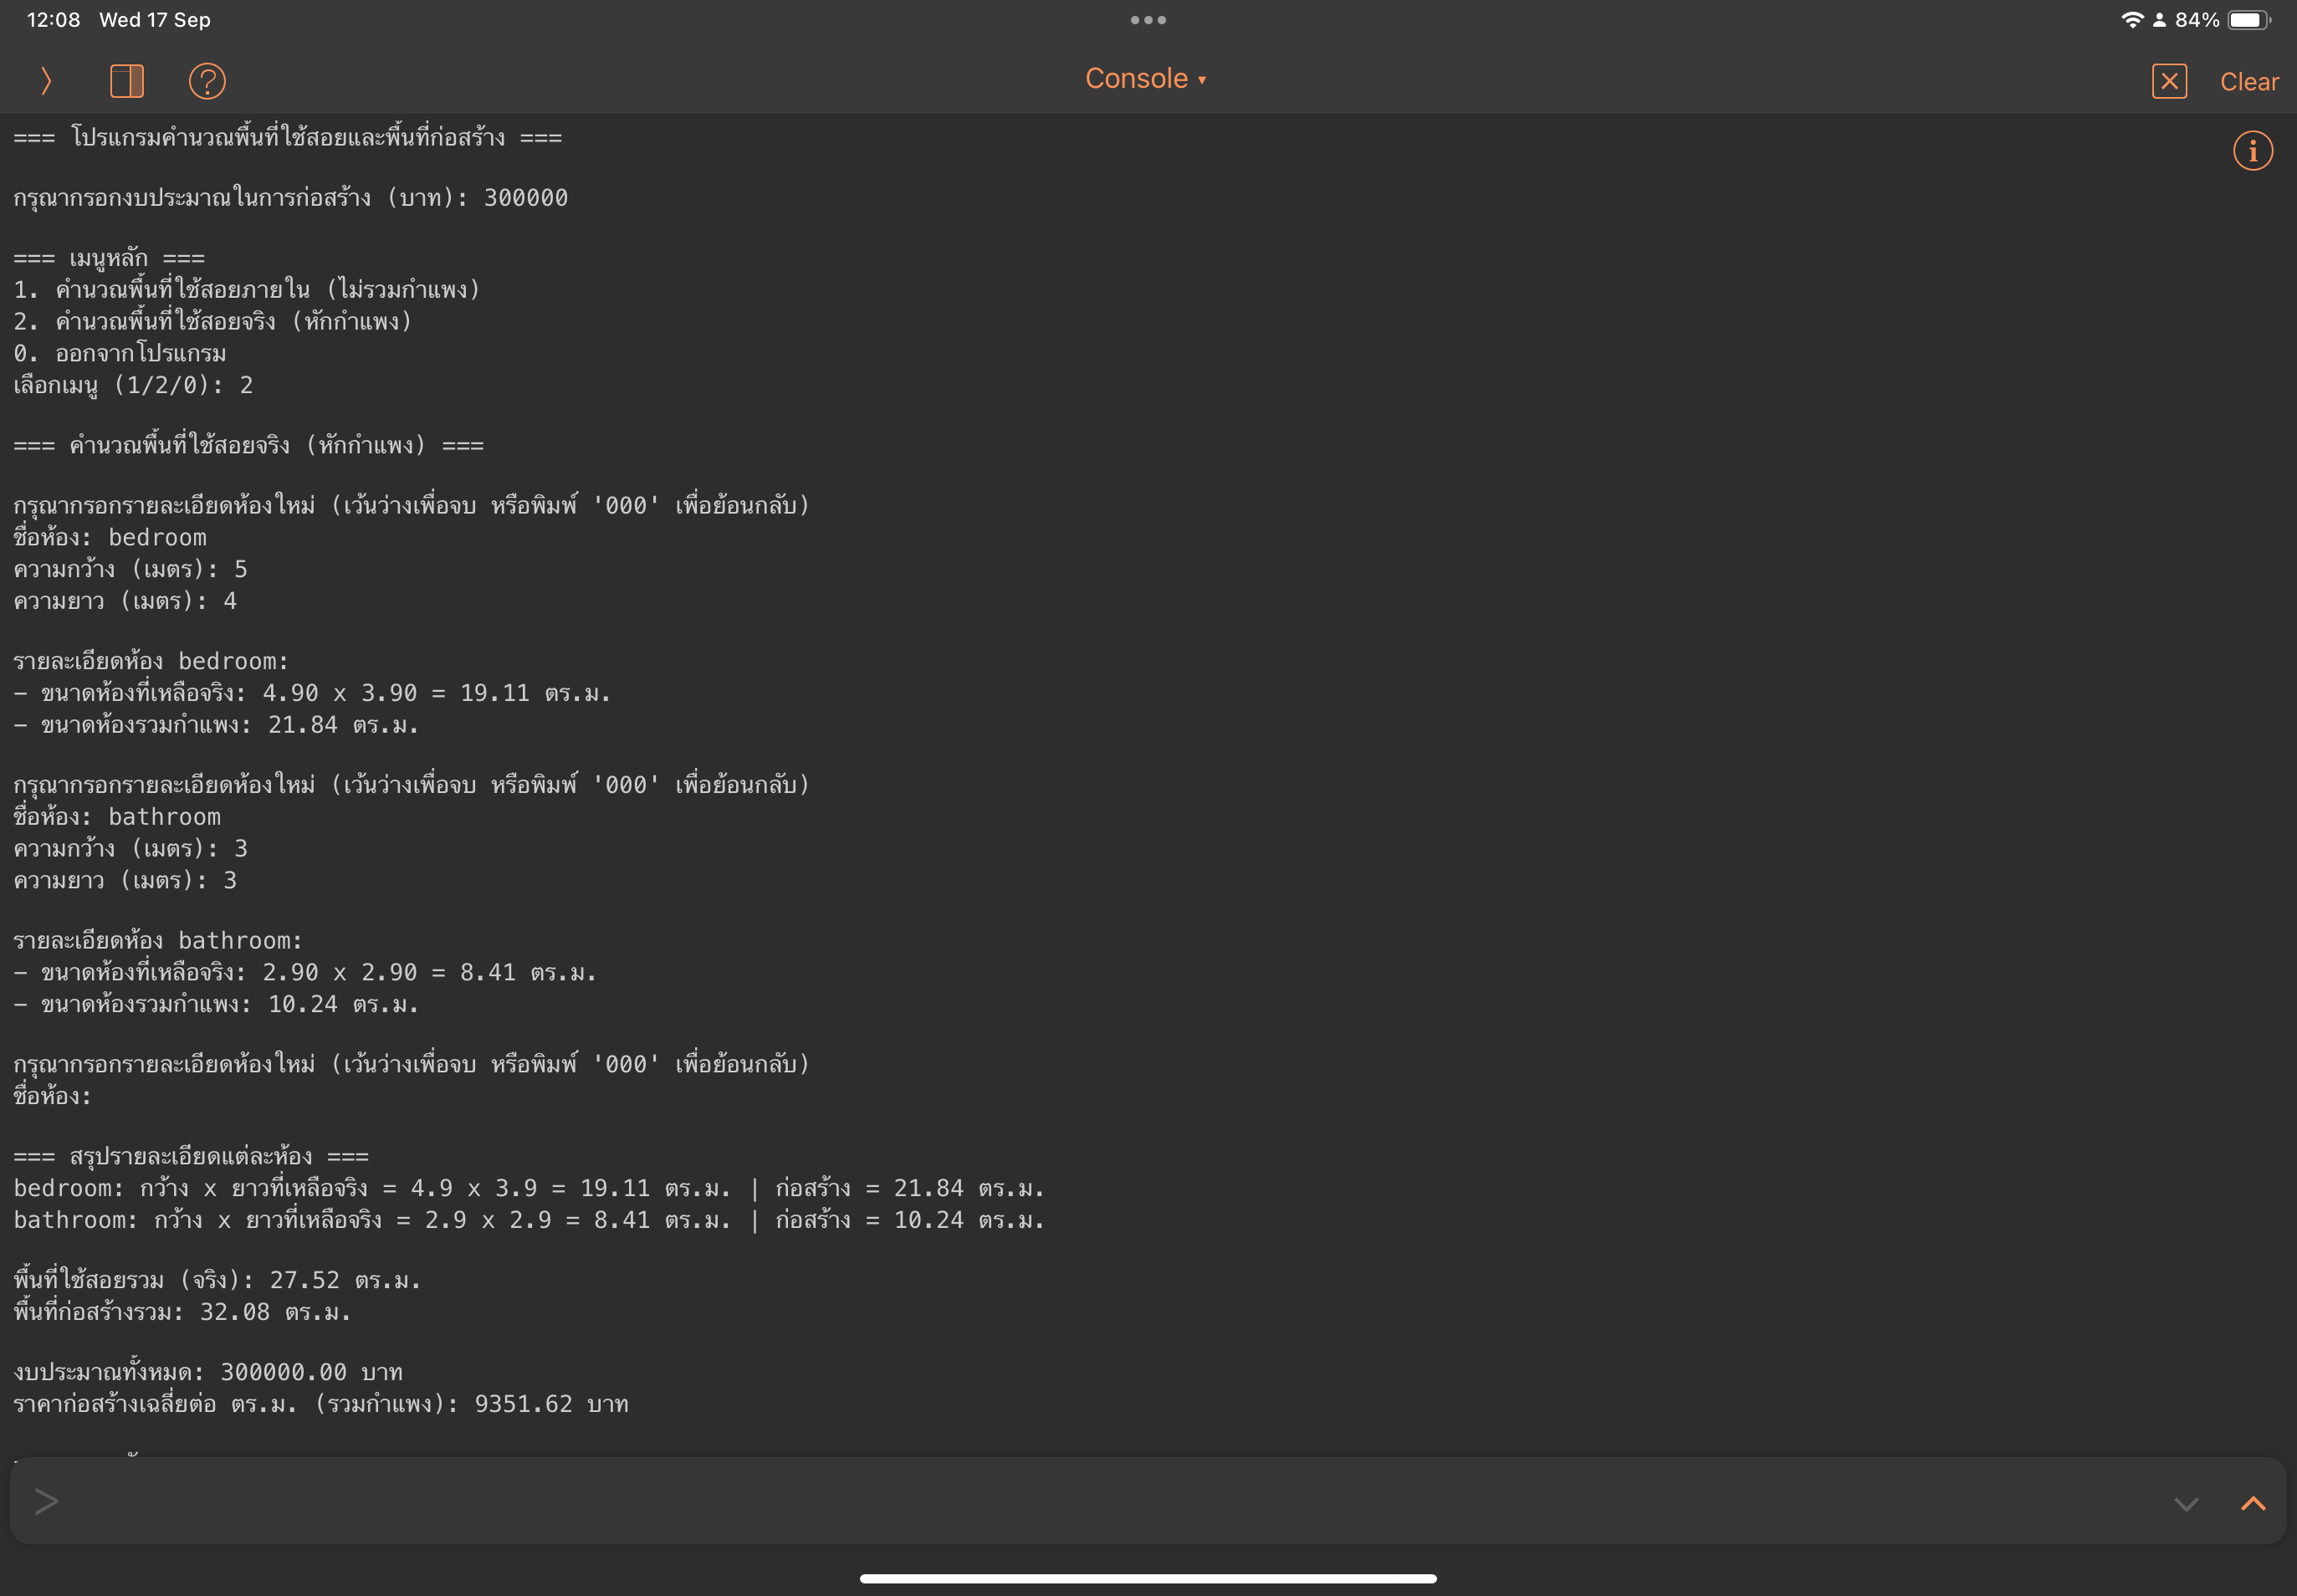Open the Console dropdown title
Screen dimensions: 2297x1596
1136,79
